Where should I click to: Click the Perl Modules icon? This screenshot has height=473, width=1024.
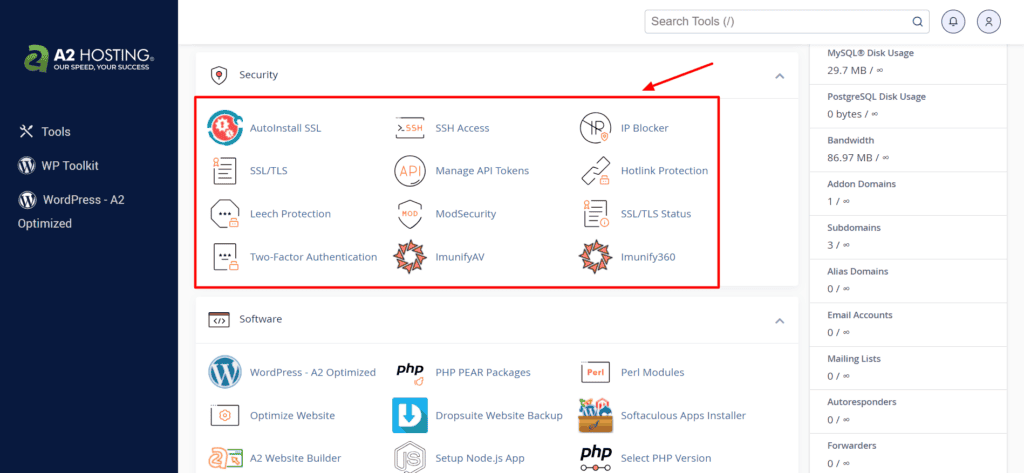pos(595,372)
